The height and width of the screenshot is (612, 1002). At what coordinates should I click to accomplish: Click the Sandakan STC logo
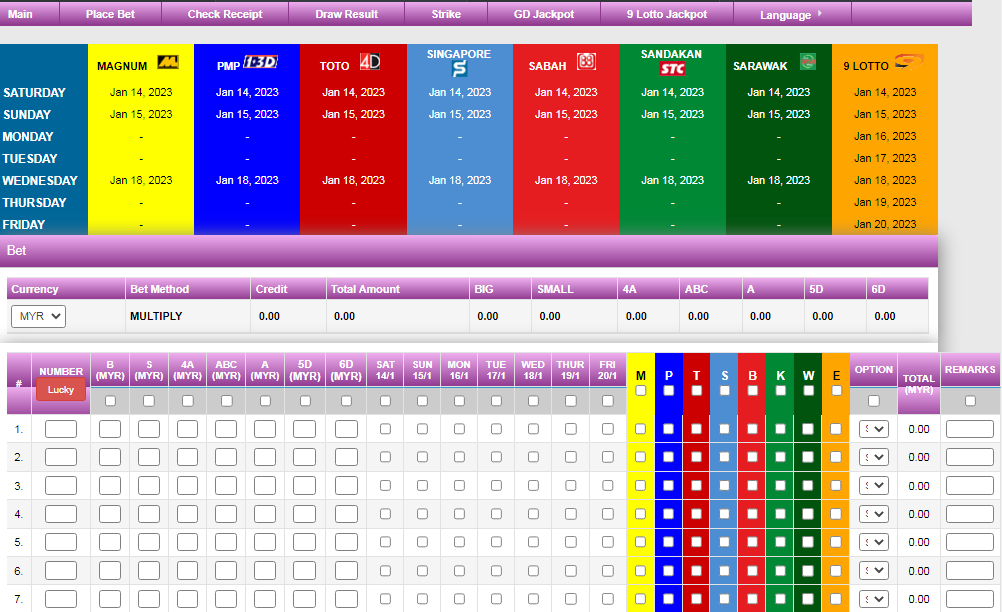(x=672, y=69)
